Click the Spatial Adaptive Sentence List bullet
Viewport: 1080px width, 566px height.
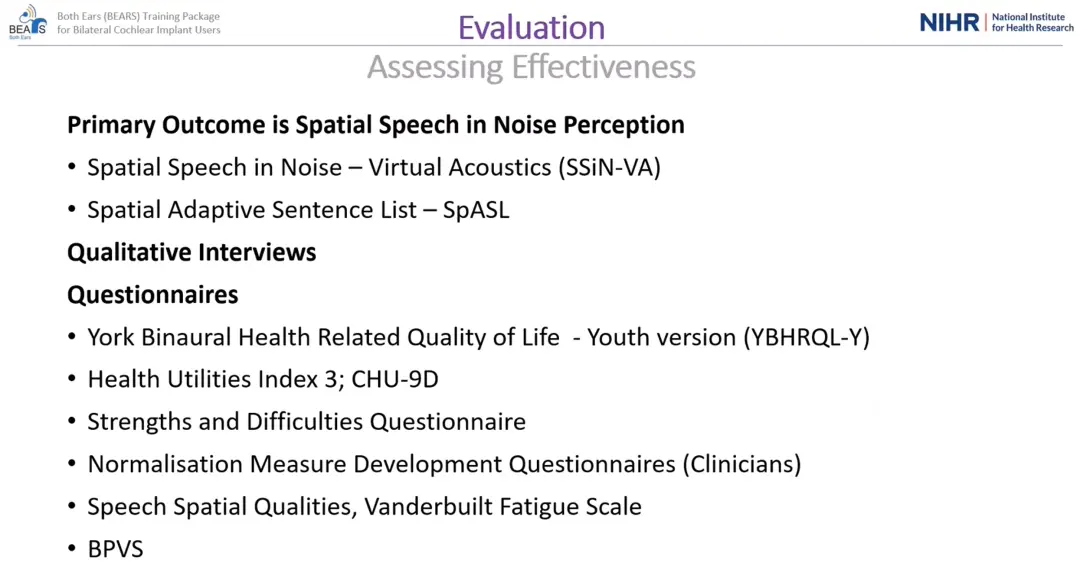[x=297, y=210]
